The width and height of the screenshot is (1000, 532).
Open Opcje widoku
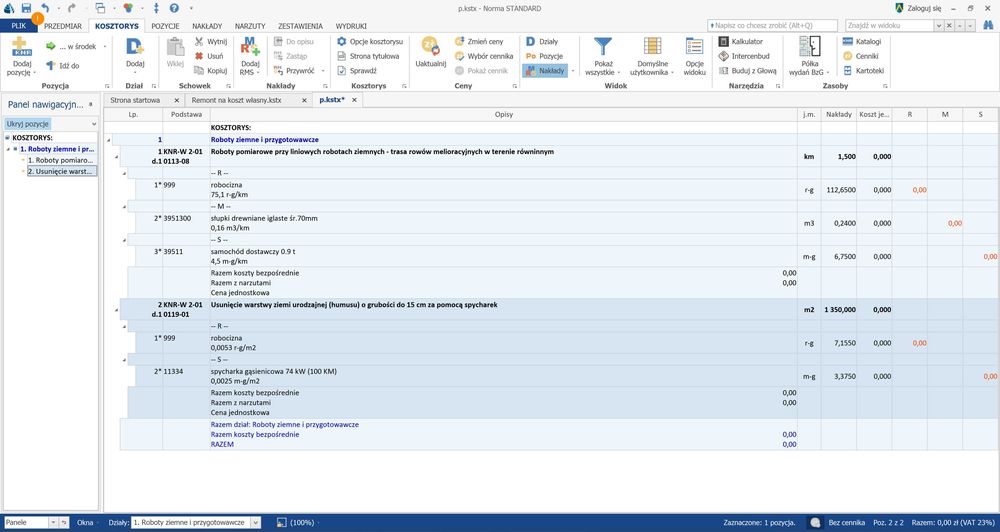695,55
